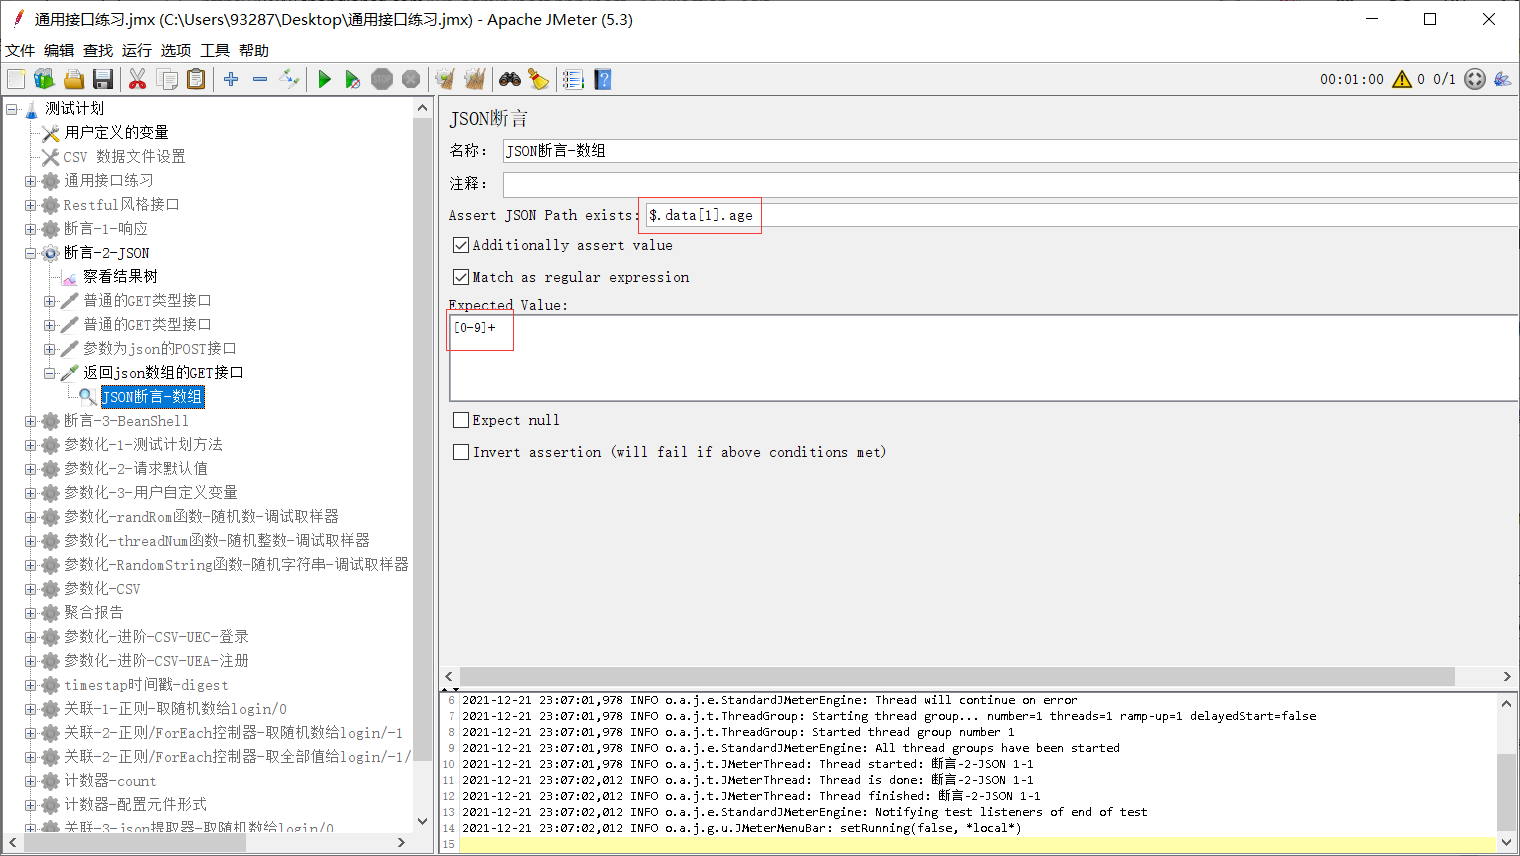Screen dimensions: 1520x856
Task: Click the Expected Value text area
Action: [983, 358]
